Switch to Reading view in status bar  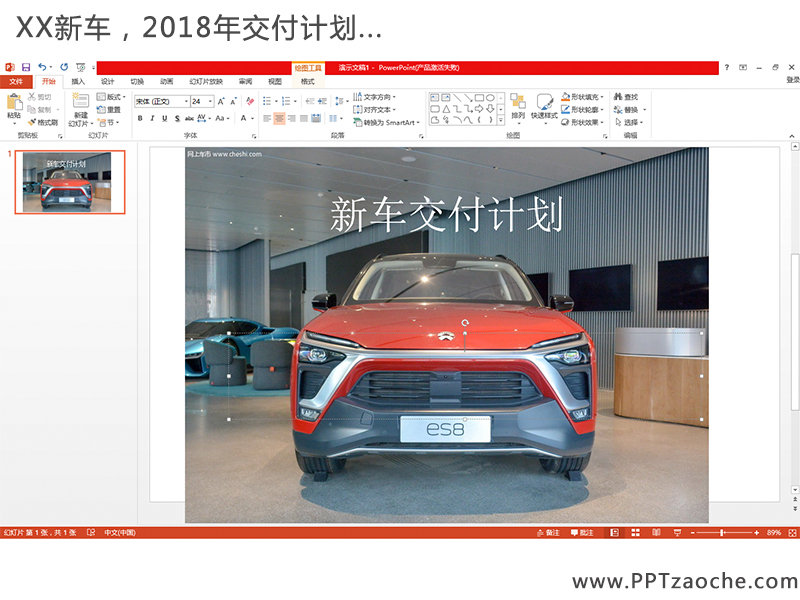[656, 533]
